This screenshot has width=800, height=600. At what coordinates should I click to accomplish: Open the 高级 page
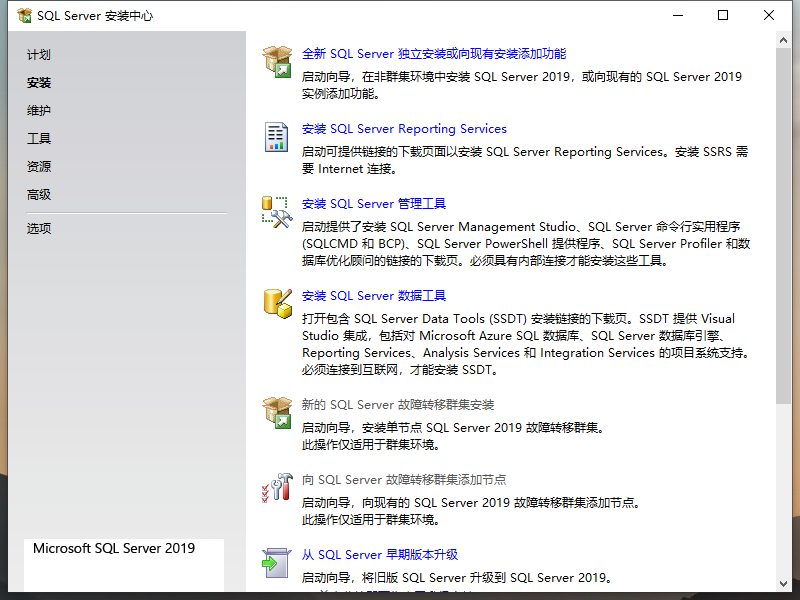pyautogui.click(x=39, y=194)
